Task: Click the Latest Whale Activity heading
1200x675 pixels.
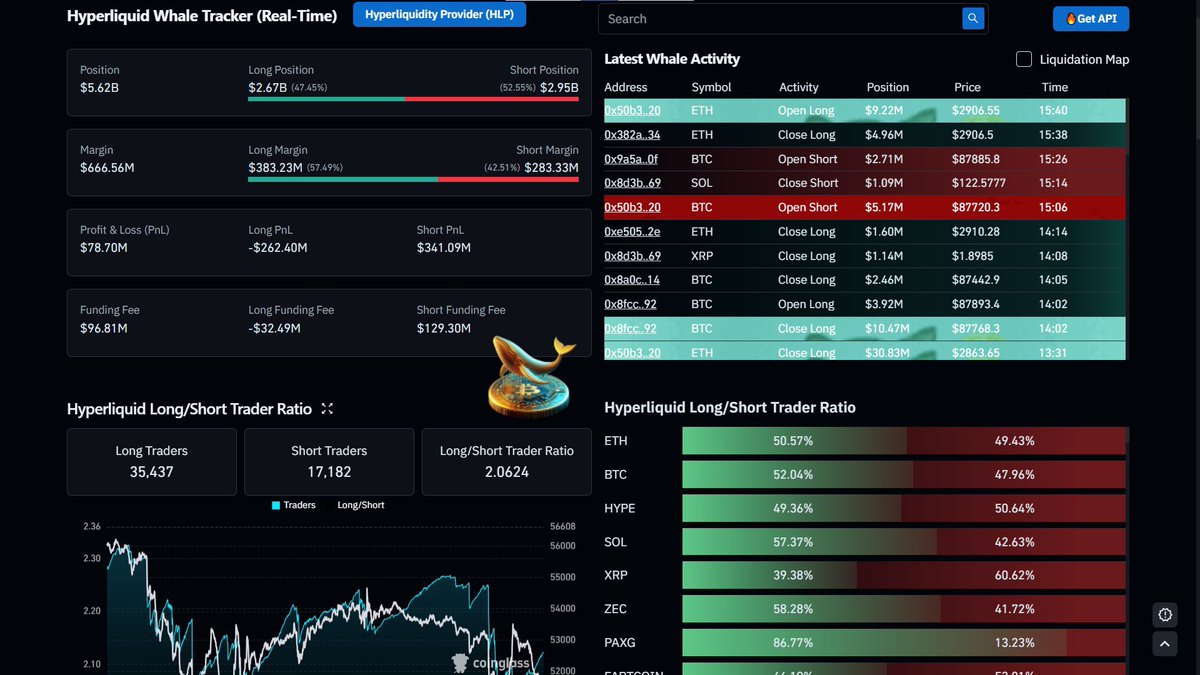Action: tap(672, 59)
